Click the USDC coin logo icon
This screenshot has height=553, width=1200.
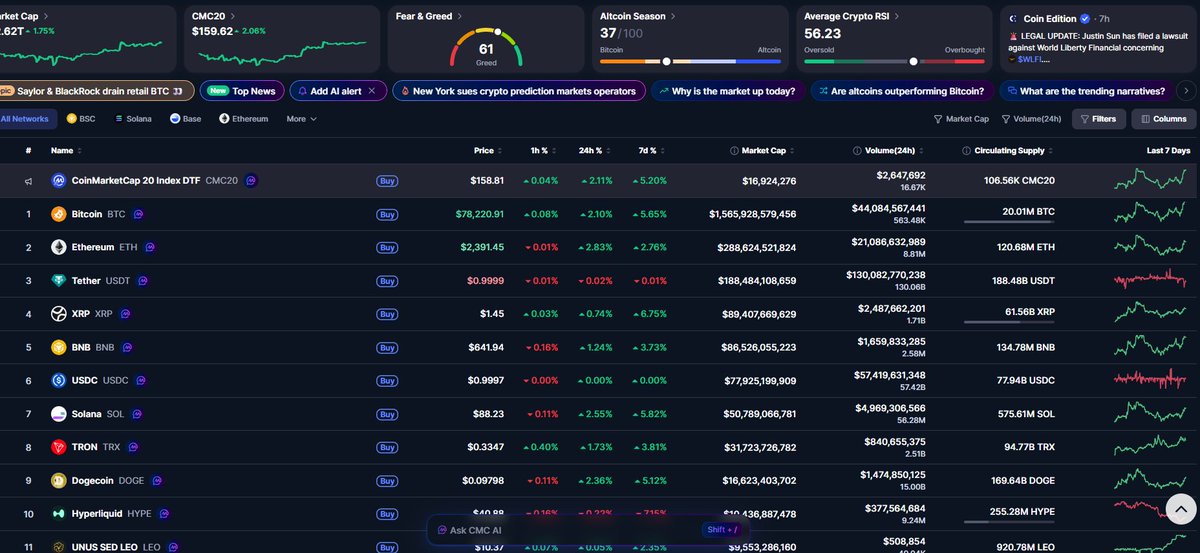tap(58, 381)
